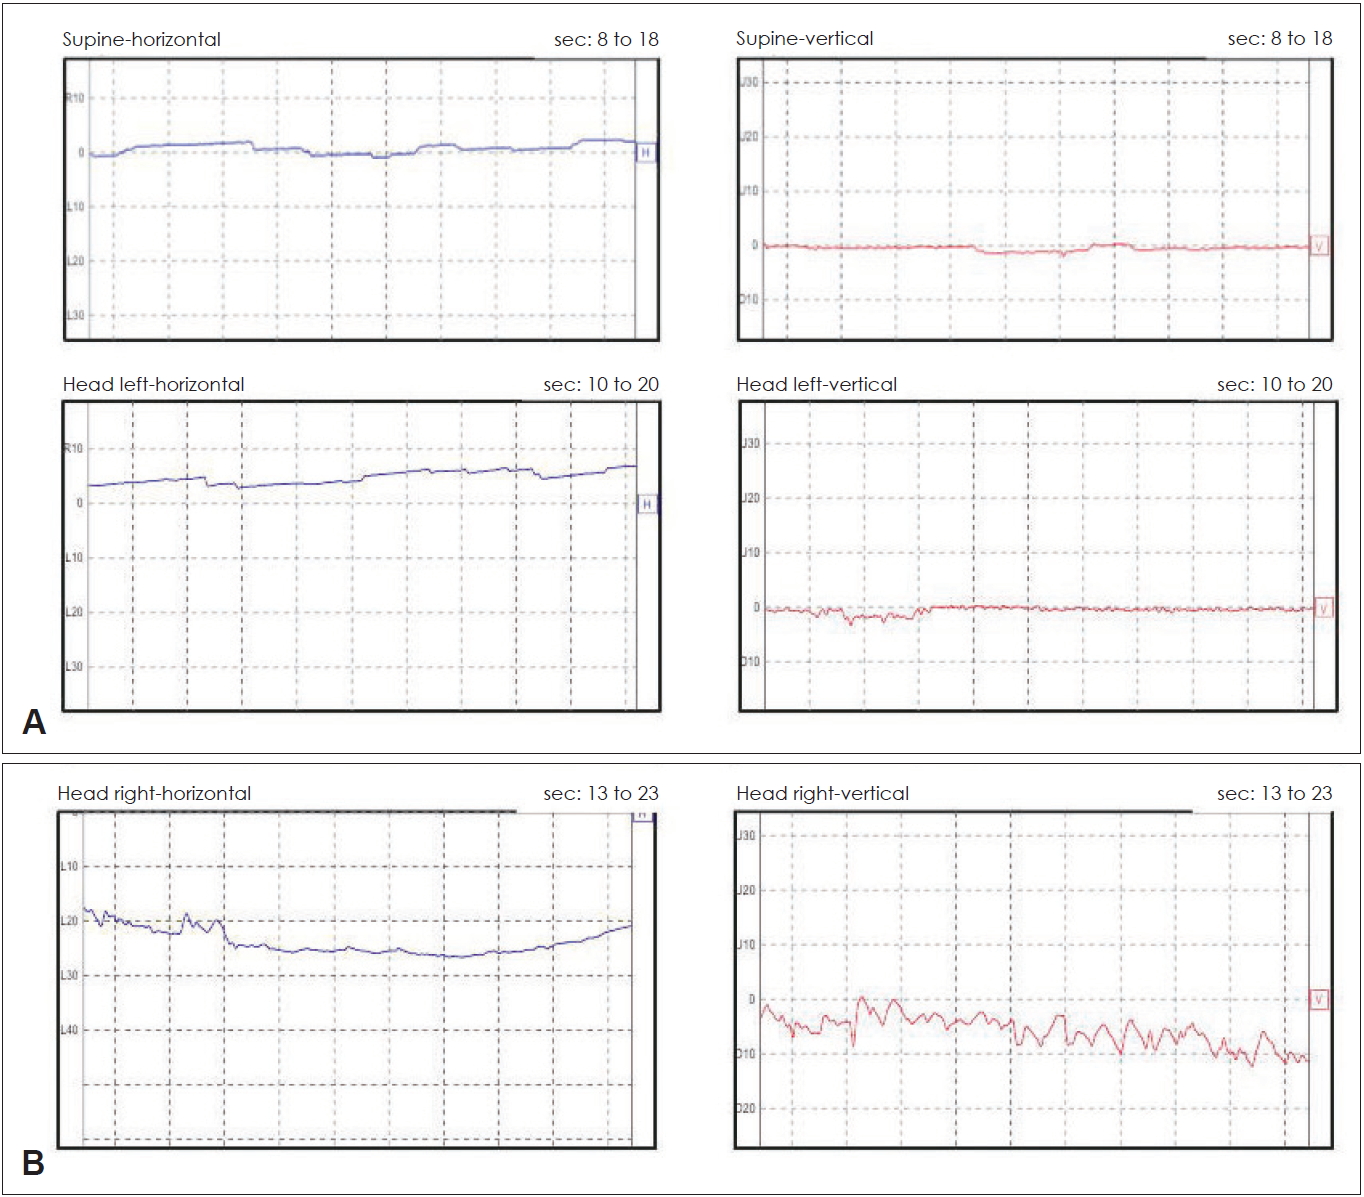This screenshot has height=1197, width=1364.
Task: Click the L40 axis label in Head right-horizontal chart
Action: (69, 1029)
